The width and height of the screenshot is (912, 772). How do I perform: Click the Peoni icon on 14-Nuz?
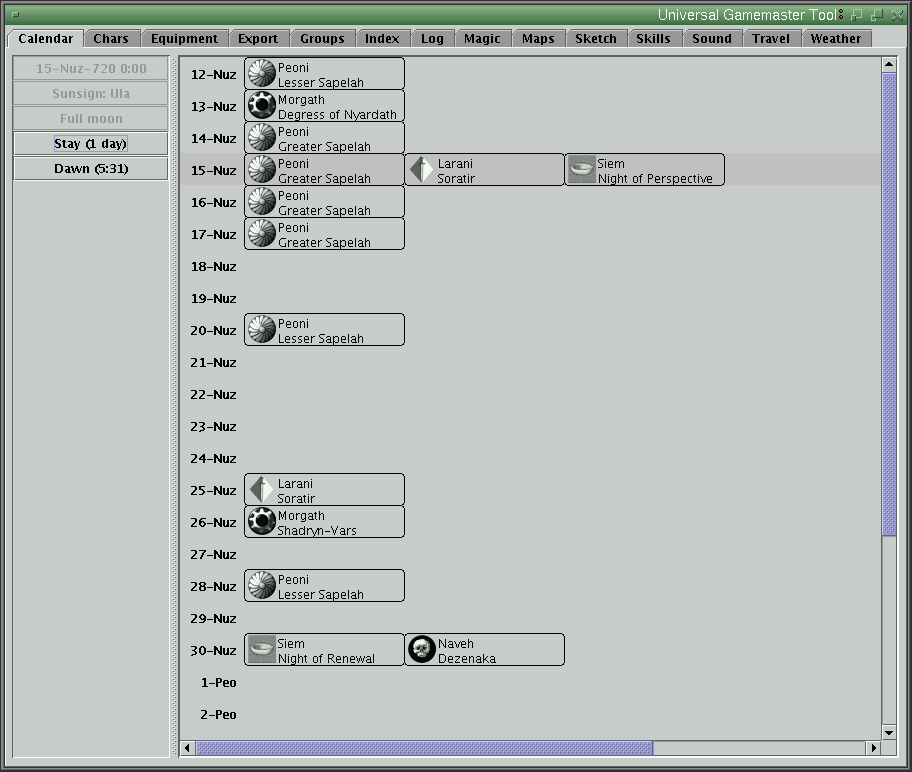(x=262, y=137)
